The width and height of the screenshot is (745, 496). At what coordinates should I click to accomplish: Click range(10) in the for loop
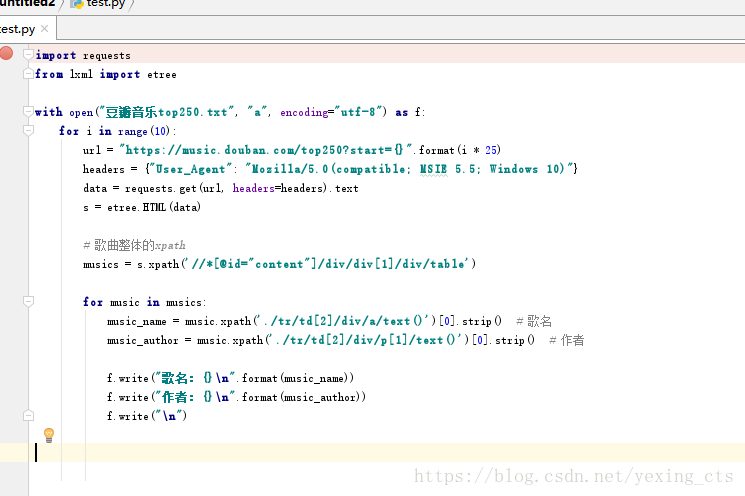tap(143, 131)
